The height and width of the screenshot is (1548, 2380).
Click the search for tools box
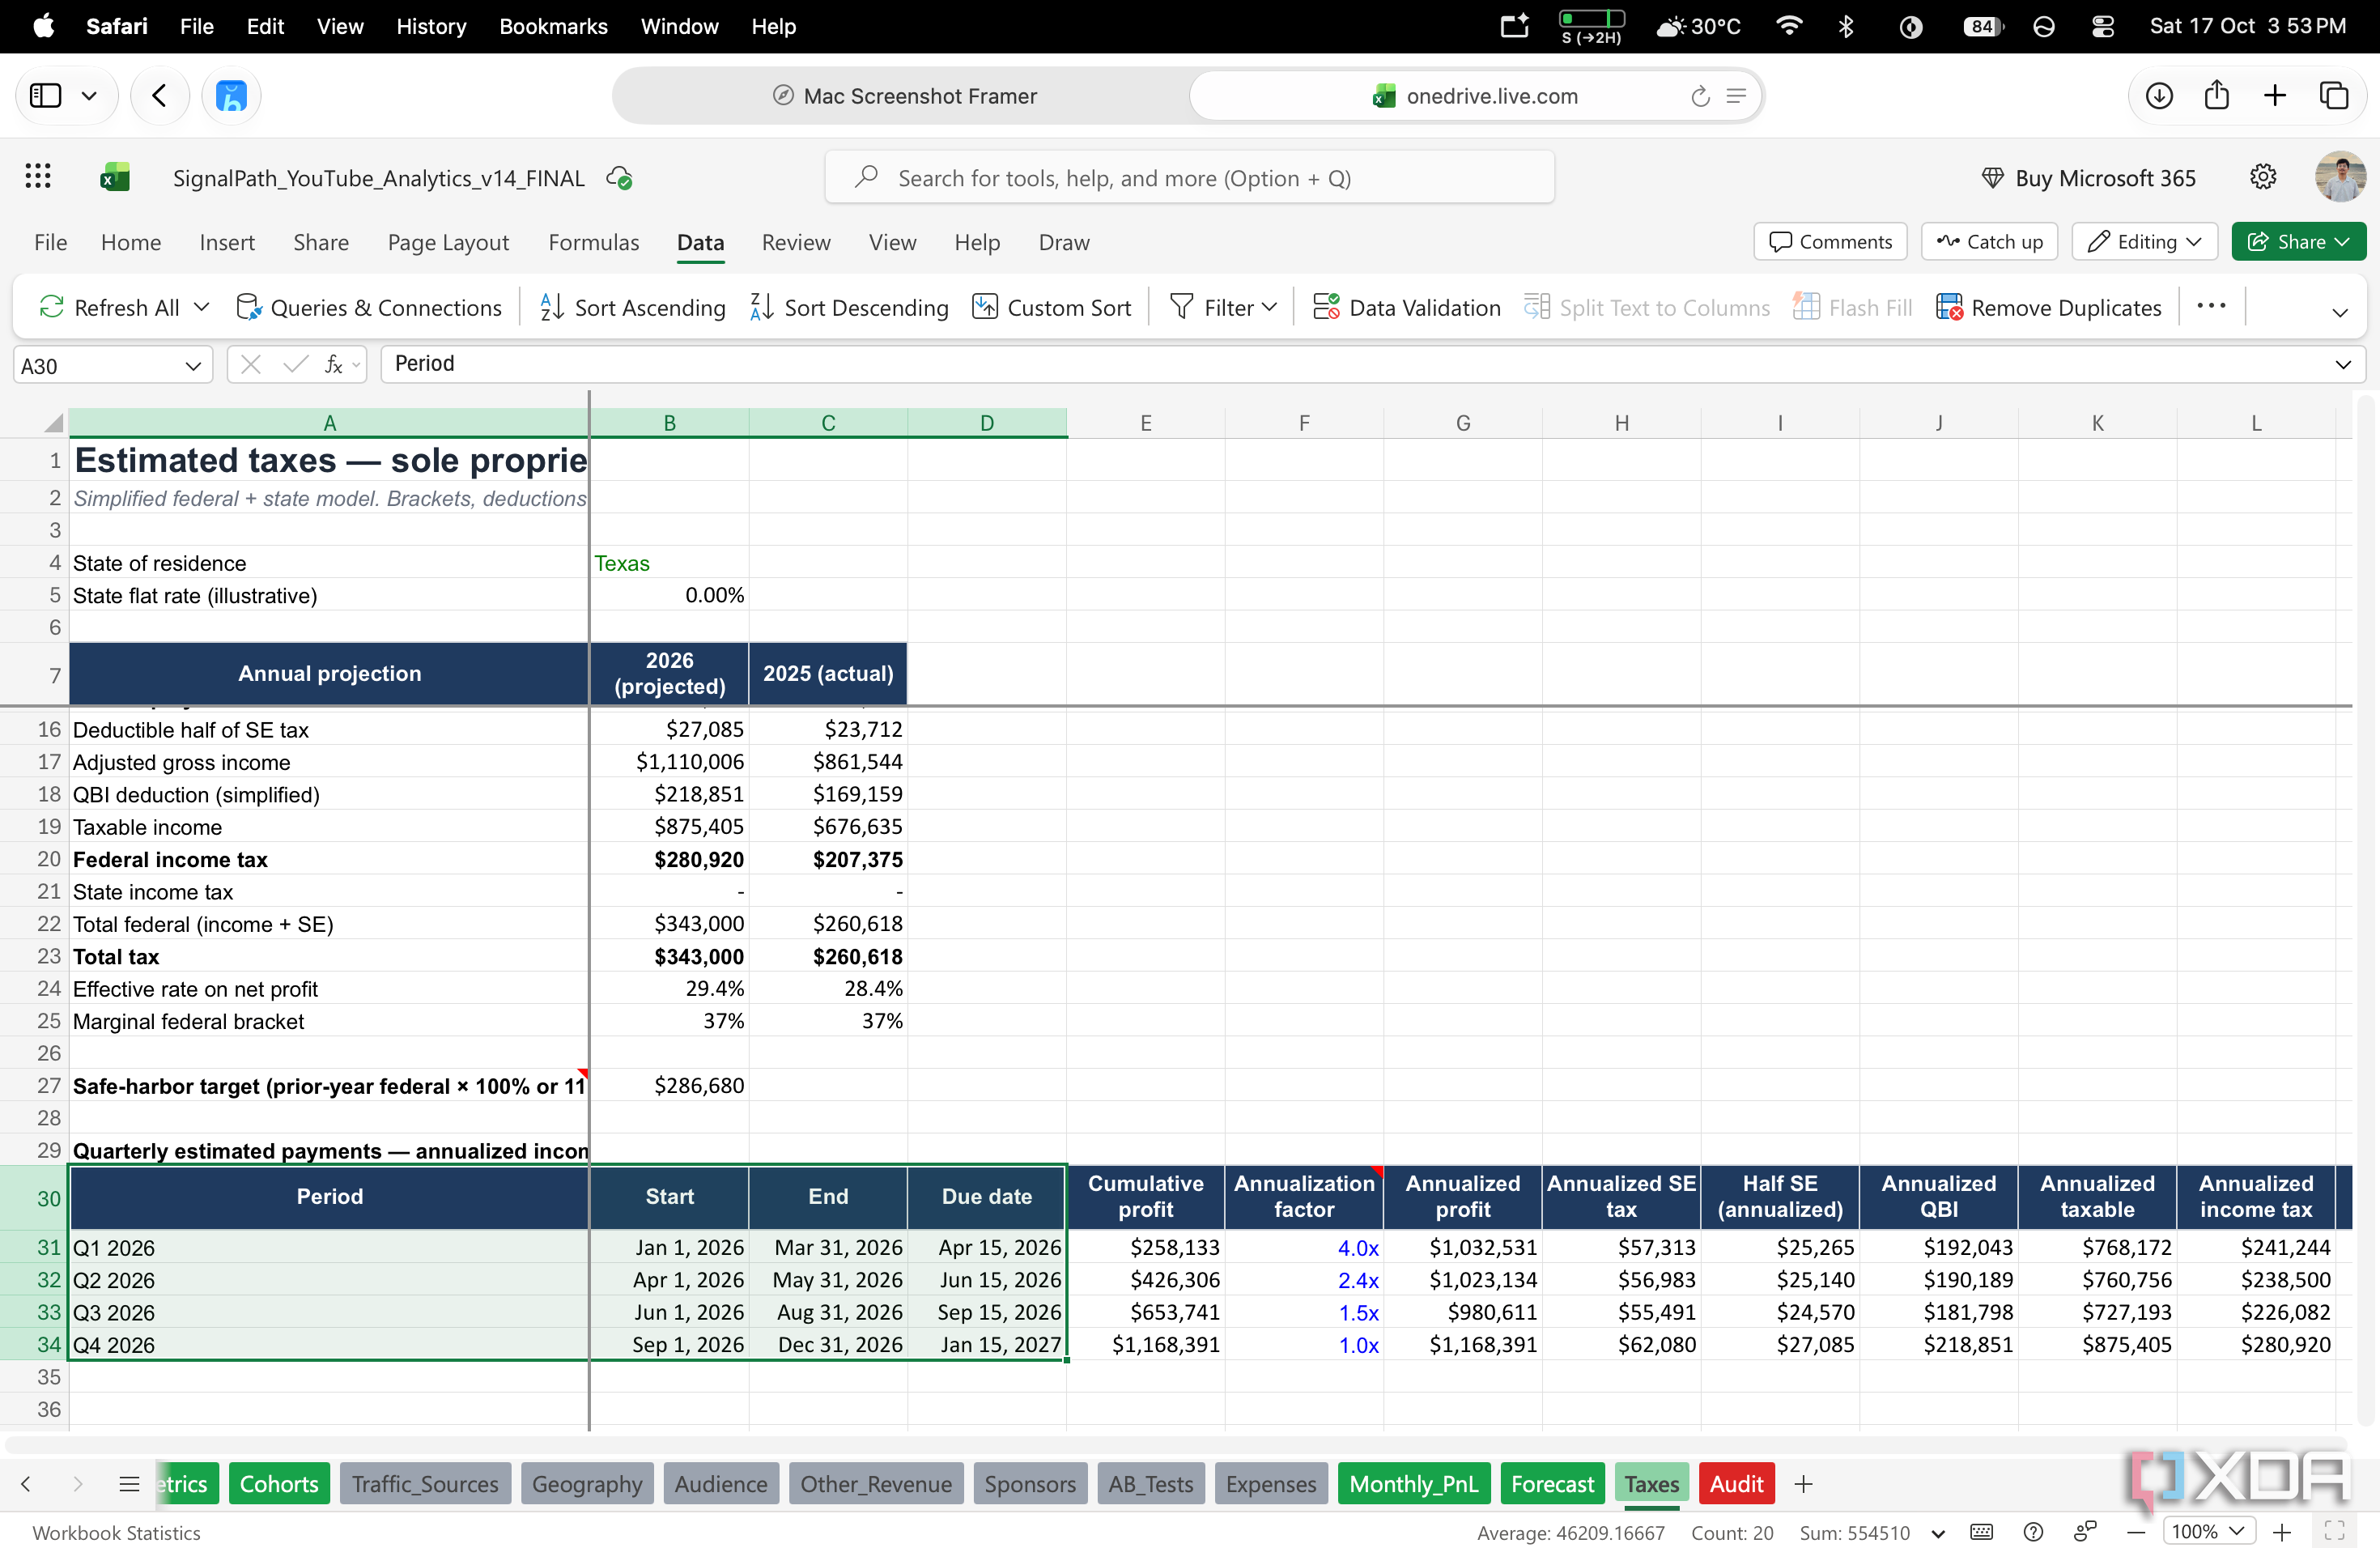click(x=1189, y=178)
